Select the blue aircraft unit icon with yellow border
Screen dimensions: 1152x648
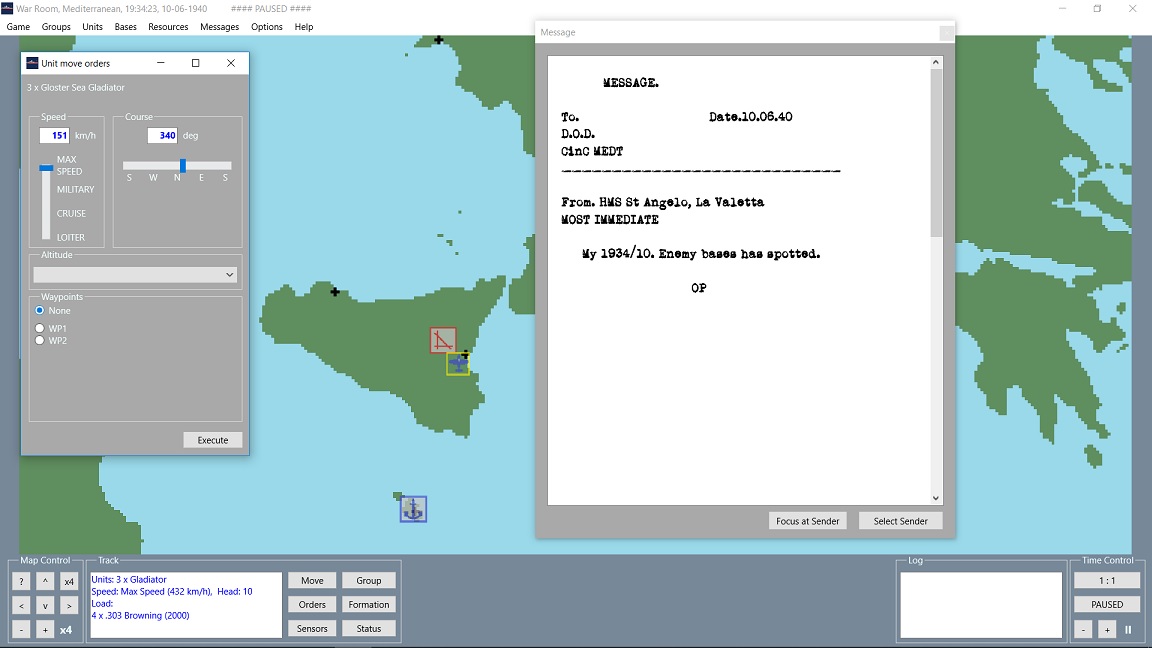(458, 363)
